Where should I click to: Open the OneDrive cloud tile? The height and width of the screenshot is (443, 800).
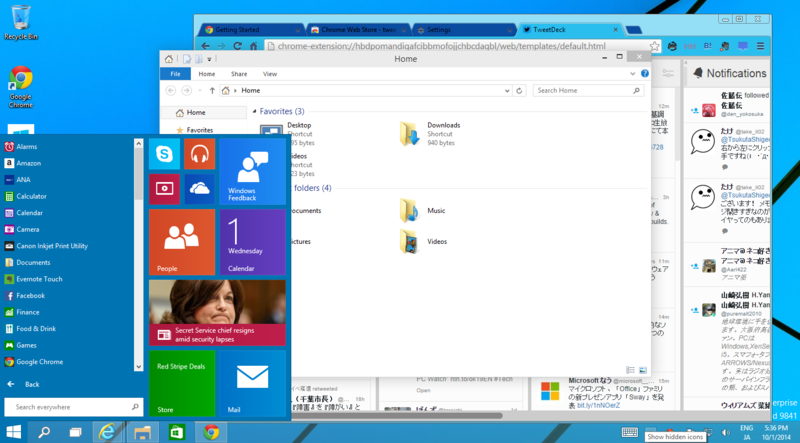click(199, 189)
